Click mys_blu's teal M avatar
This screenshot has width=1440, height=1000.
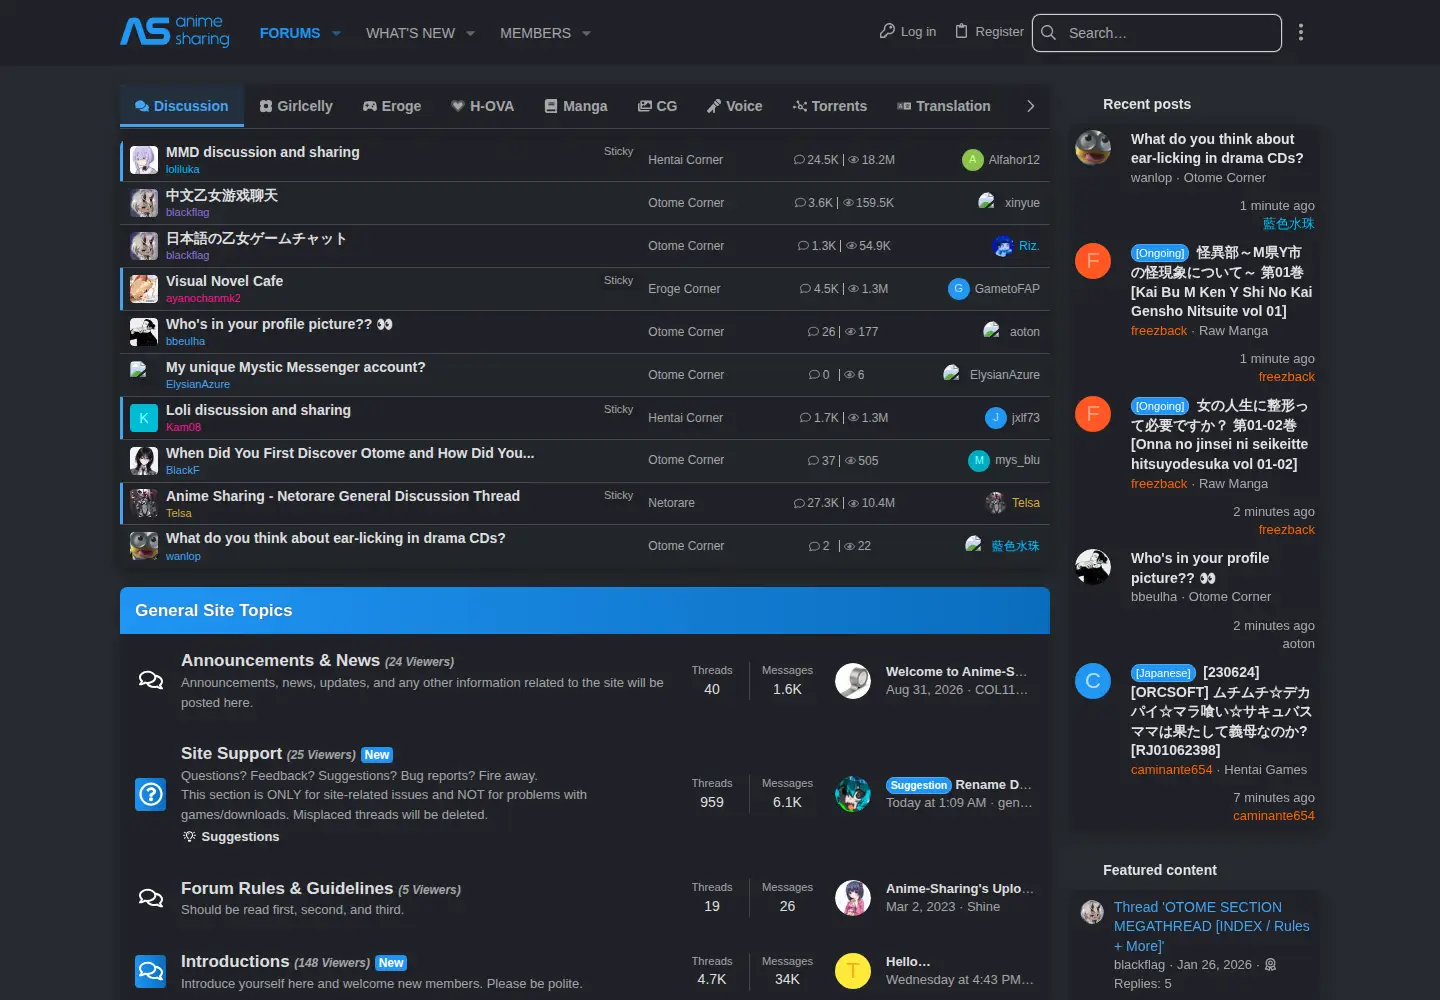pyautogui.click(x=979, y=460)
